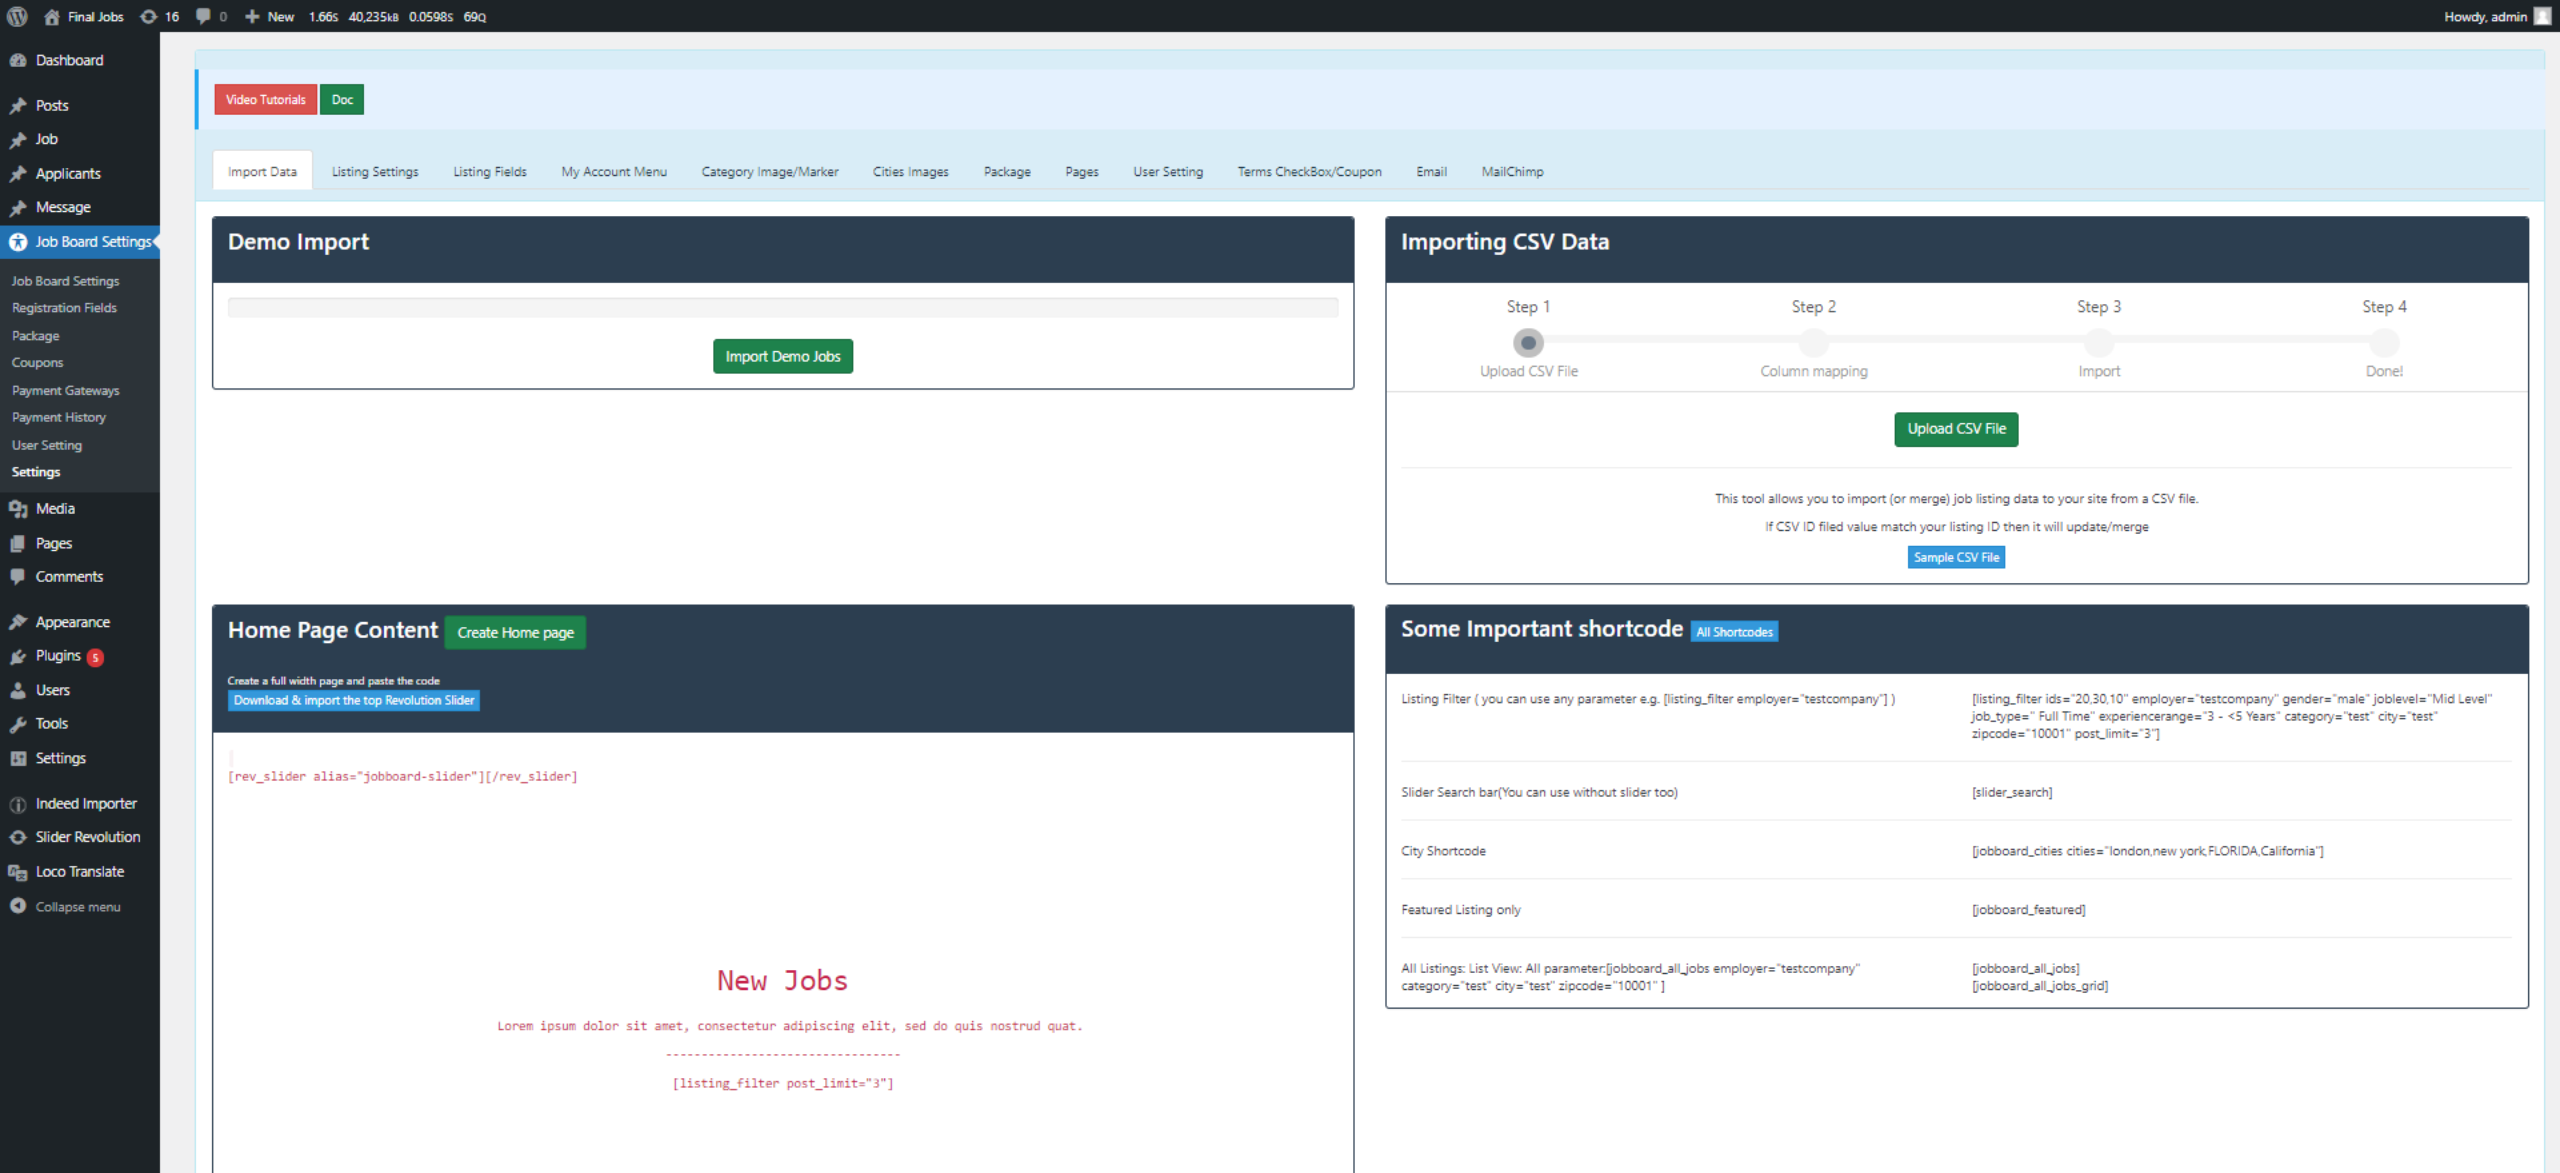This screenshot has height=1173, width=2560.
Task: Click the Posts pin icon in sidebar
Action: pos(18,105)
